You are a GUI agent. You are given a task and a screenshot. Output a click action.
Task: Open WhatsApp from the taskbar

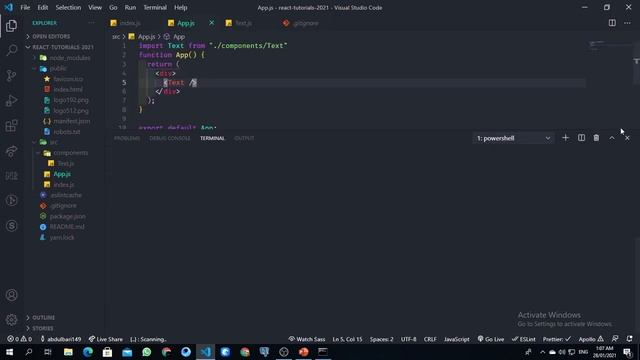pyautogui.click(x=147, y=352)
